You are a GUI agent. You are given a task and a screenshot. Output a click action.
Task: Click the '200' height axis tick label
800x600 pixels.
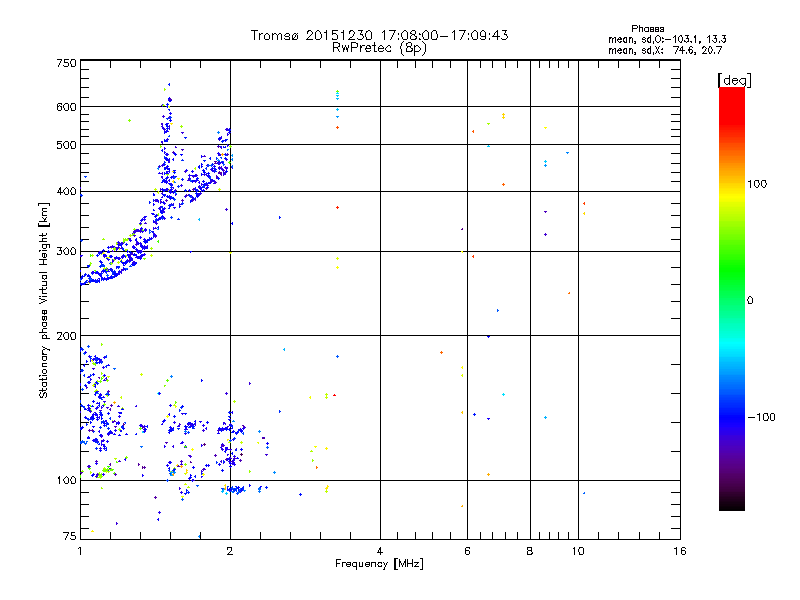pos(66,336)
